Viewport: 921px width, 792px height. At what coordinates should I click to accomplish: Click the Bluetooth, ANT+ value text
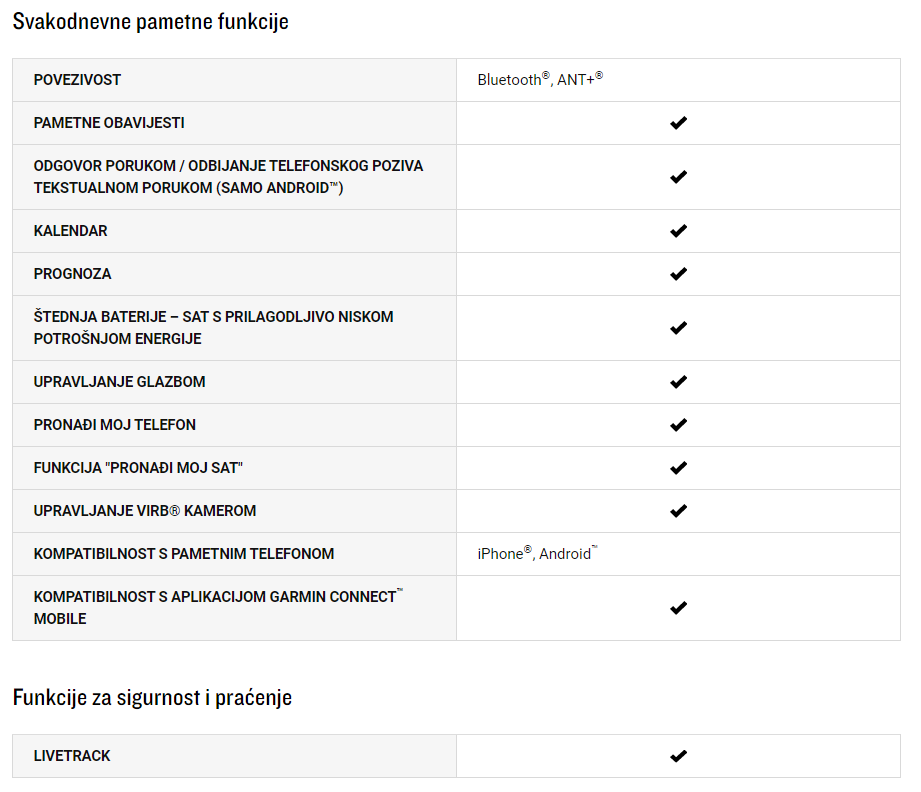coord(540,79)
